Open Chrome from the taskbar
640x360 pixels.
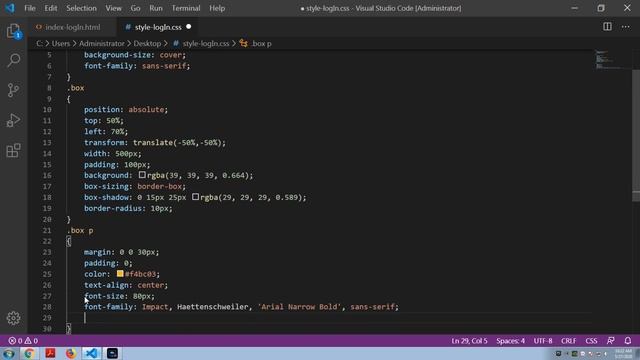29,353
